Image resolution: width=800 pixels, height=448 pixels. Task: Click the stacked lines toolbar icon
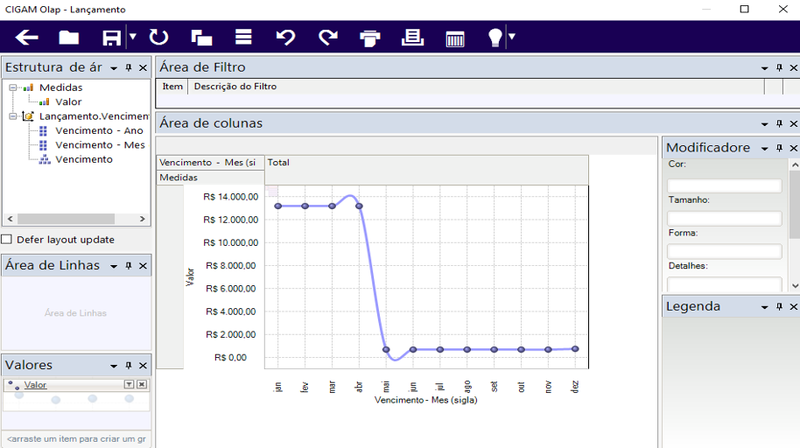(243, 37)
